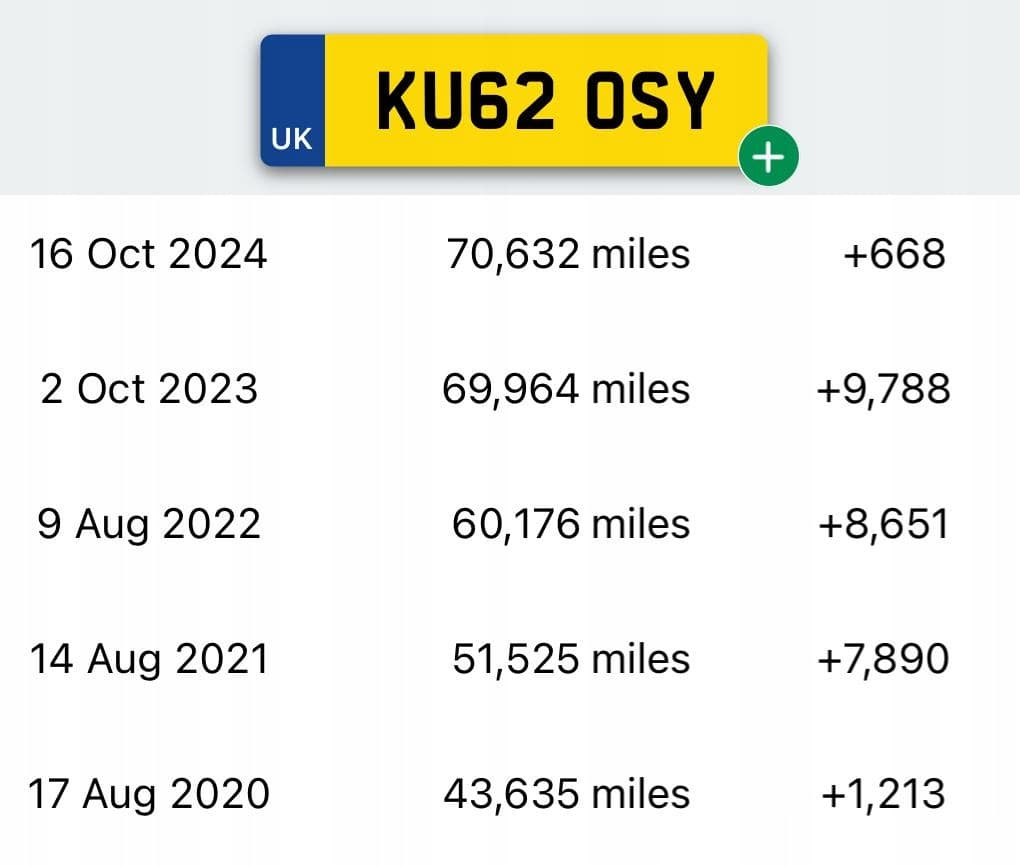Viewport: 1020px width, 866px height.
Task: Select the 60,176 miles reading
Action: click(570, 524)
